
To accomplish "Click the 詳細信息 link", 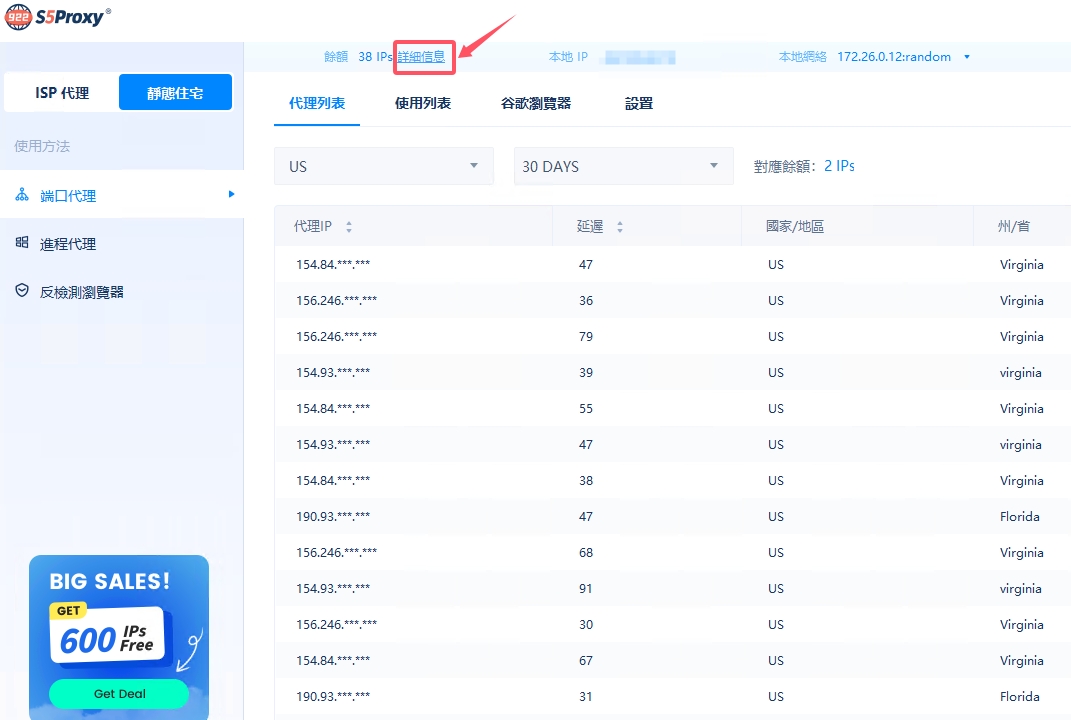I will [421, 57].
